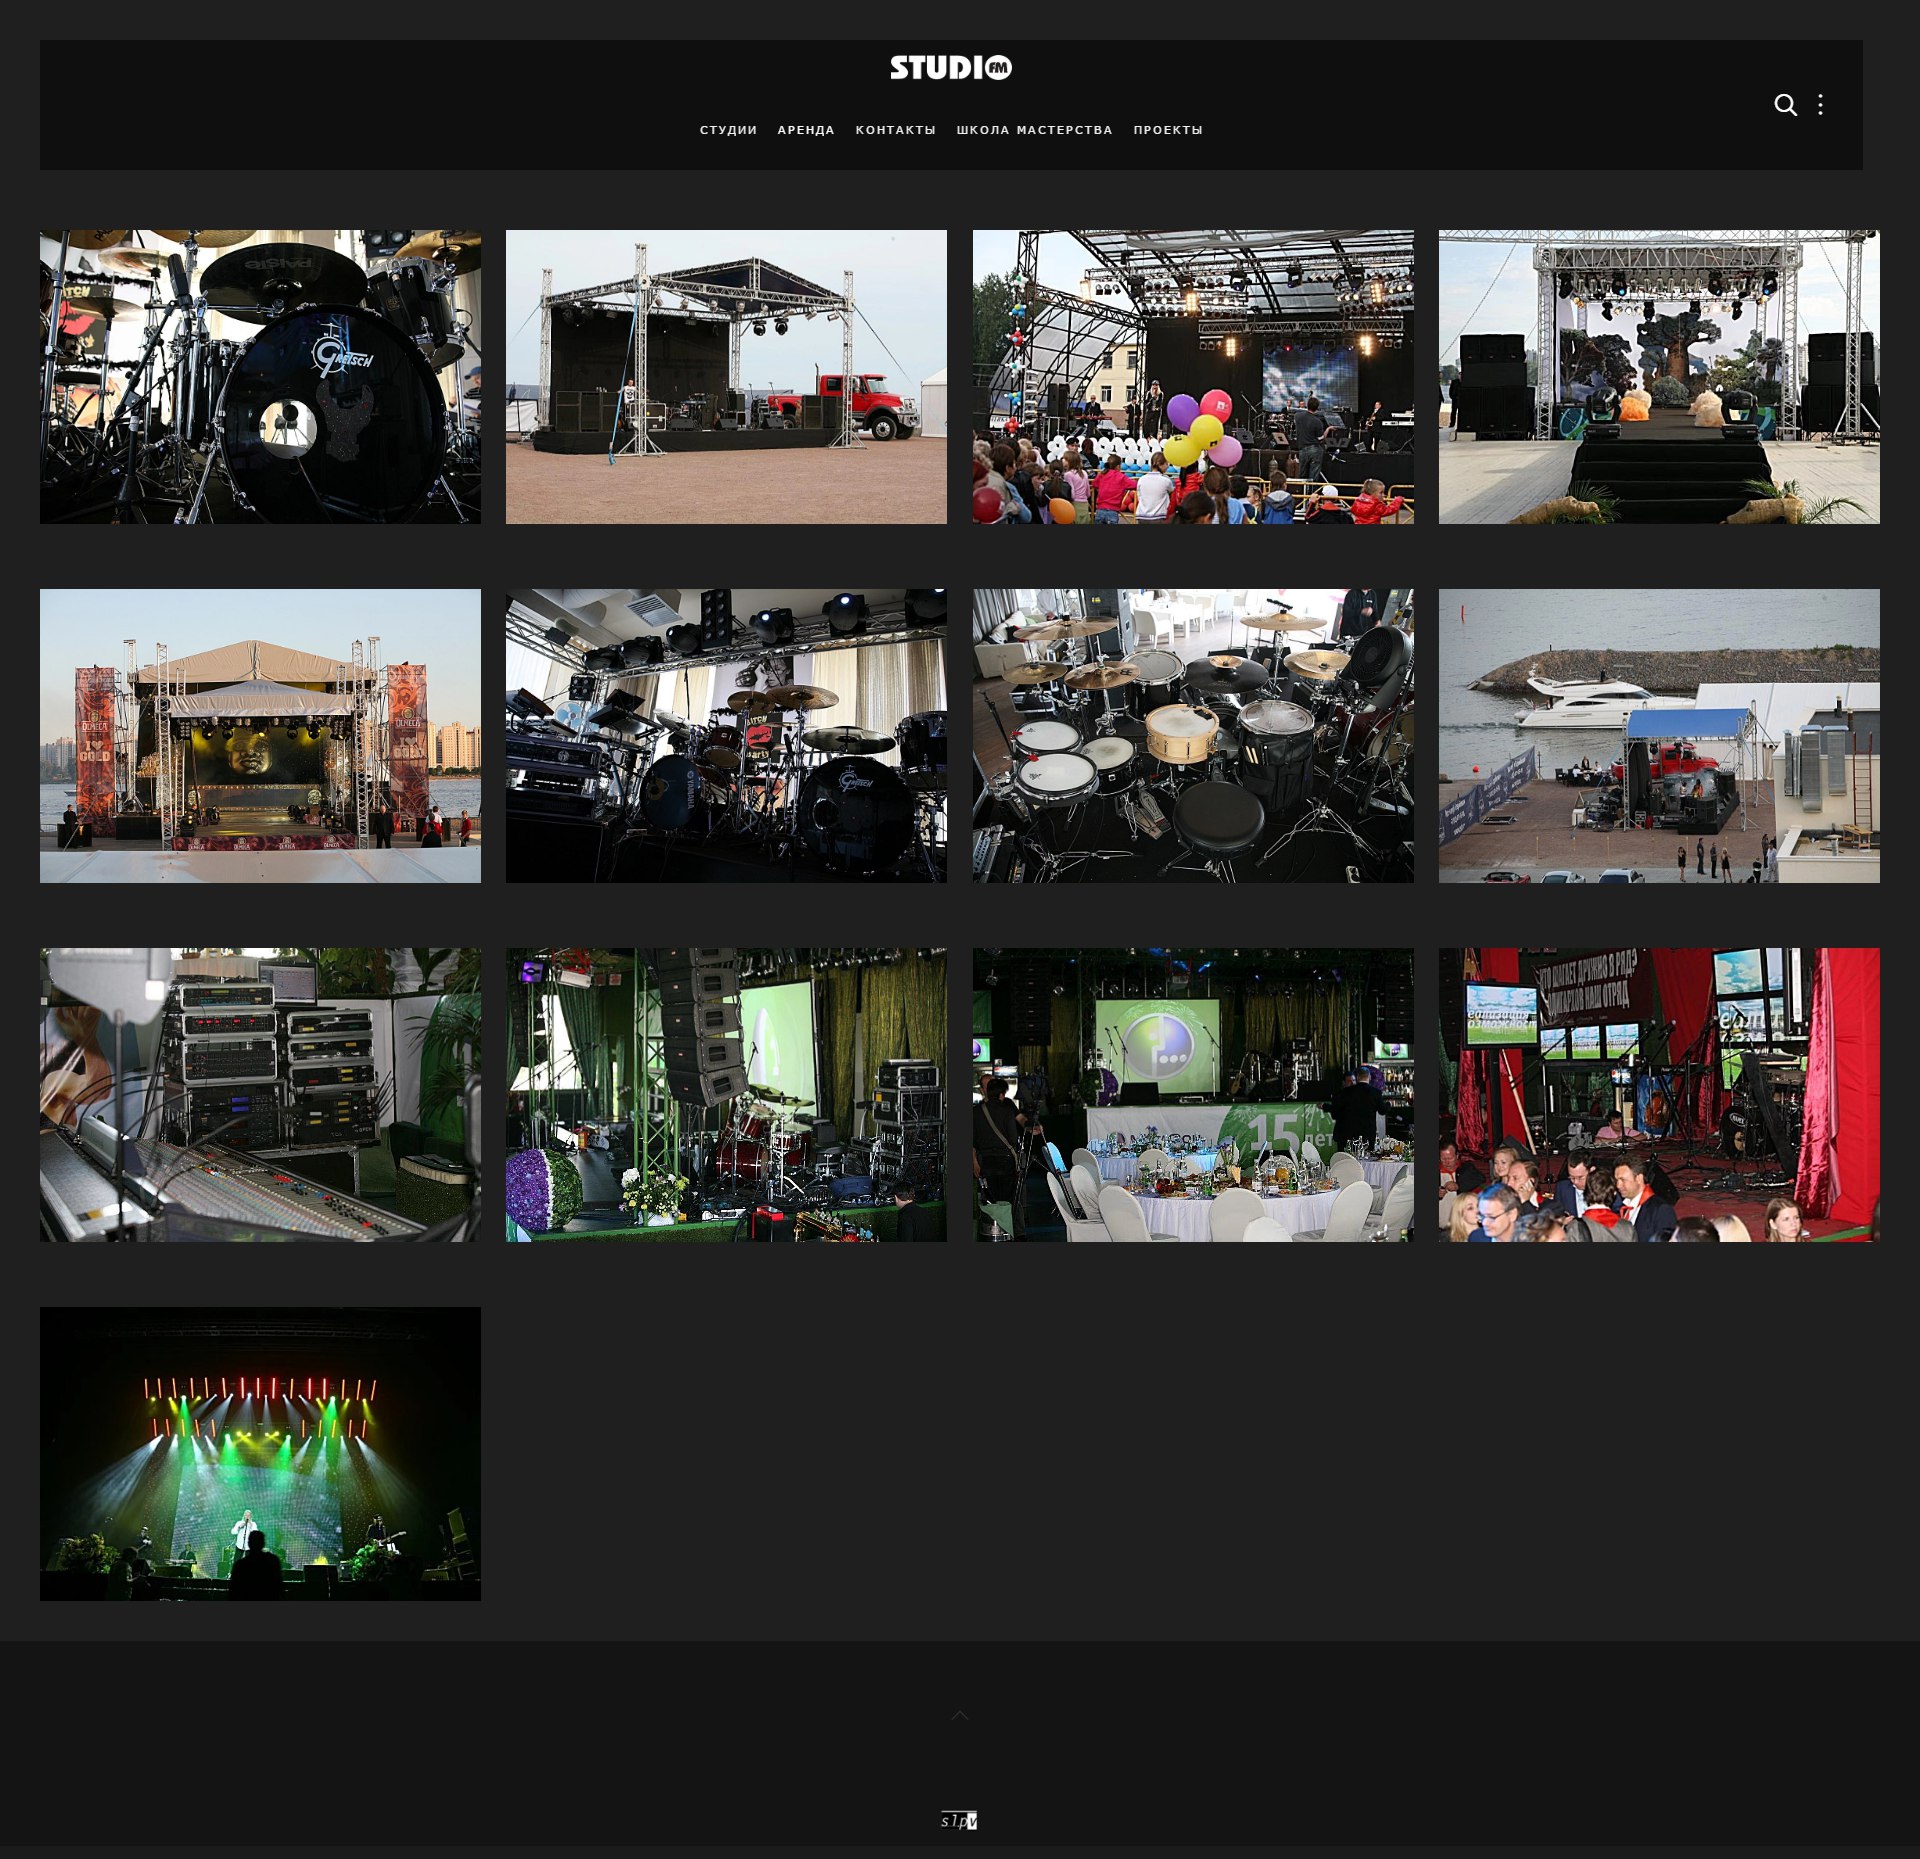Open the mixing console and rack photo
Screen dimensions: 1920x1859
pyautogui.click(x=260, y=1094)
